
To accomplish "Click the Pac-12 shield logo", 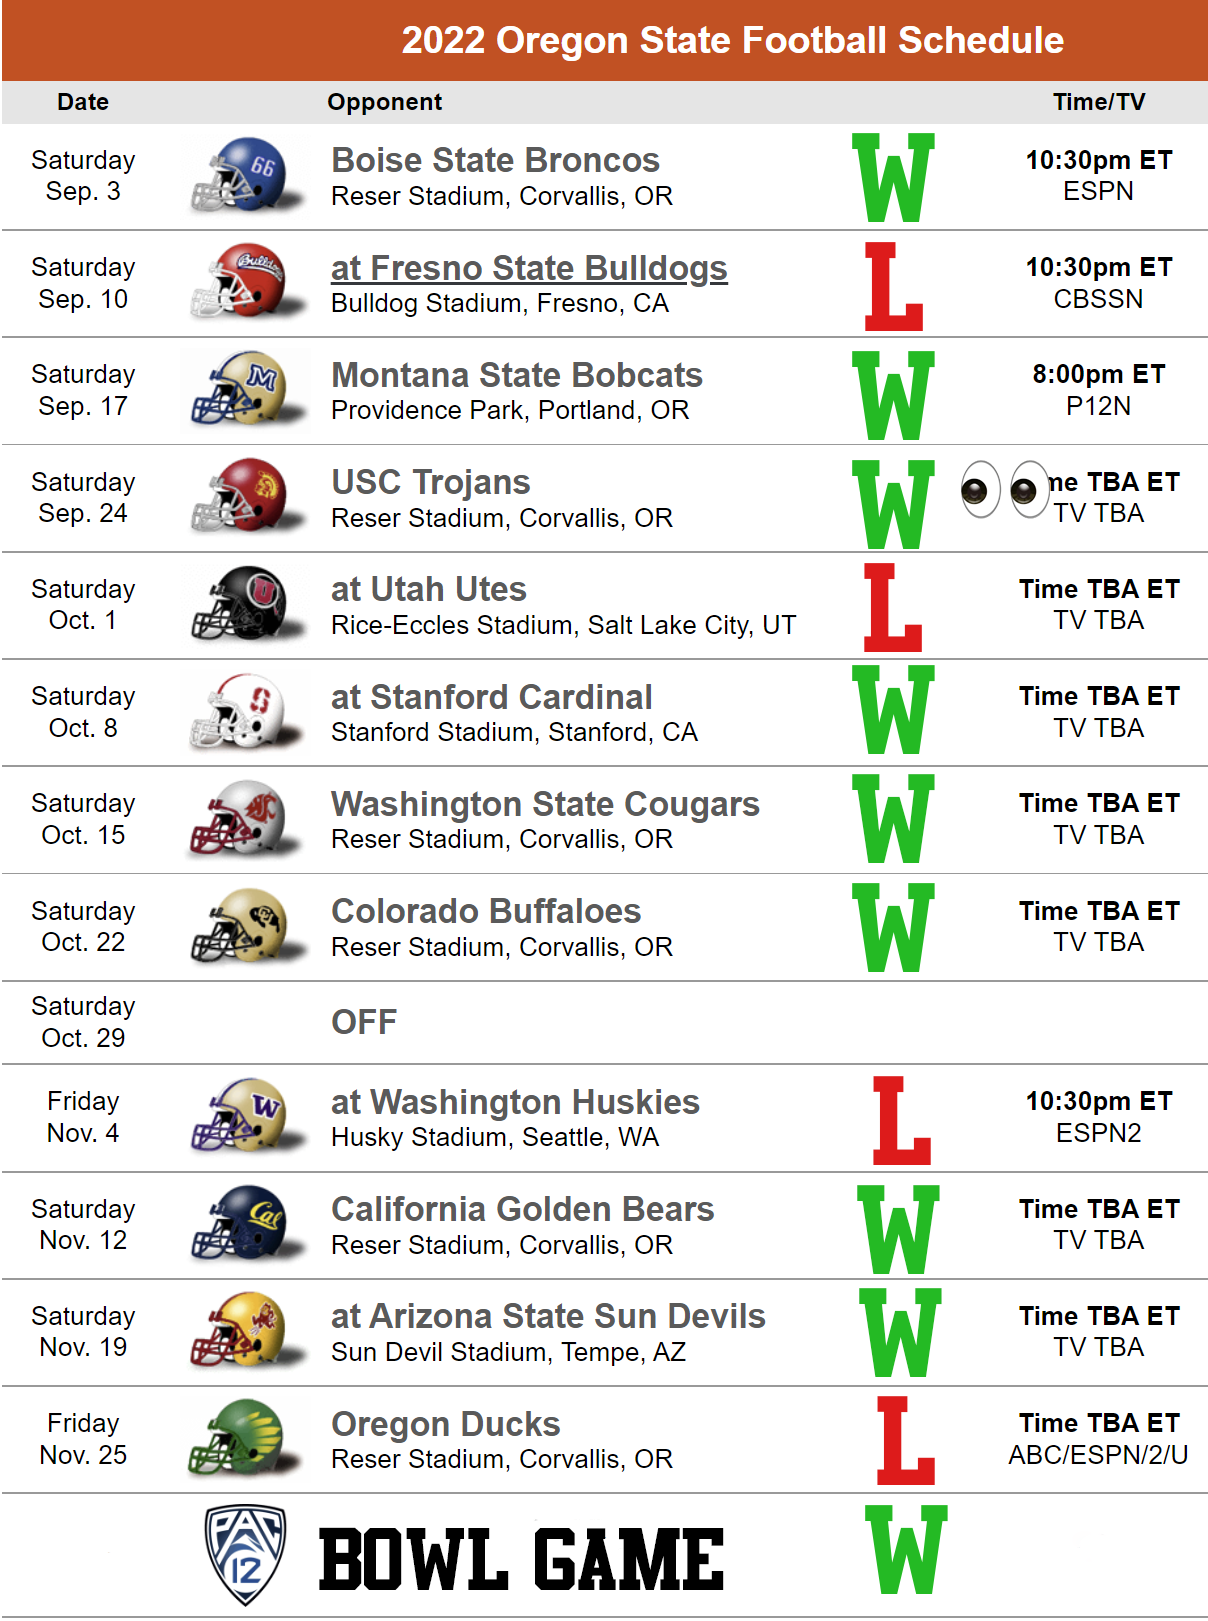I will 246,1554.
